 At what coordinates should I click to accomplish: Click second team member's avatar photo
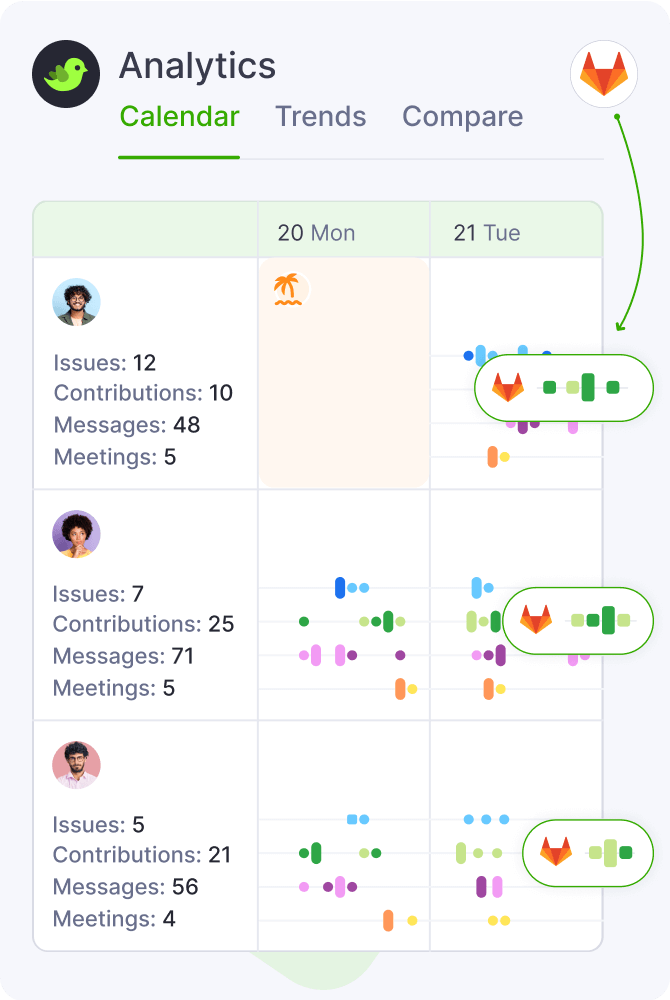pos(77,534)
